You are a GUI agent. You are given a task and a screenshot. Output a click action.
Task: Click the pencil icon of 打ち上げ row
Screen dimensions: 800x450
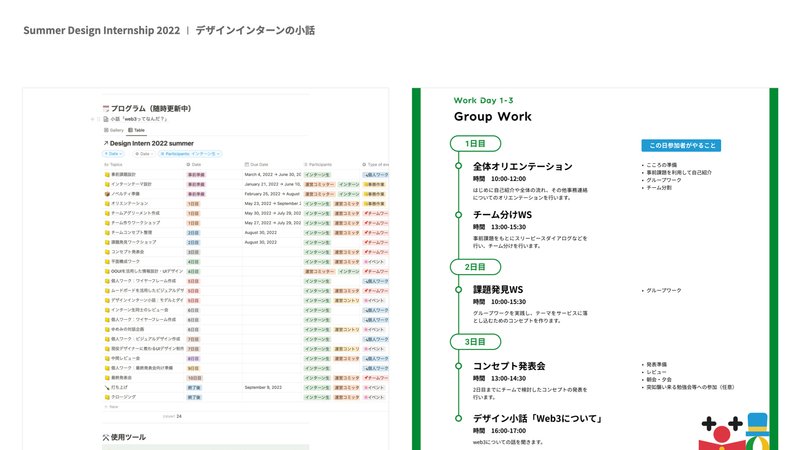[x=107, y=388]
